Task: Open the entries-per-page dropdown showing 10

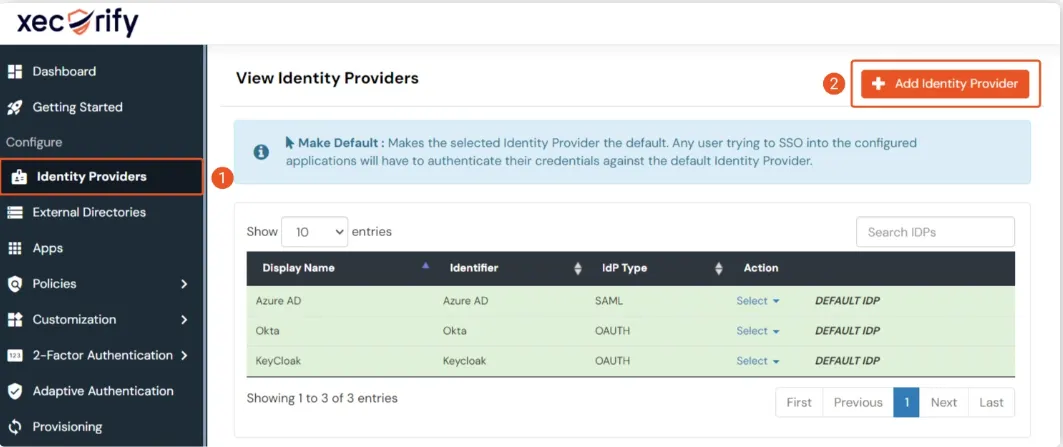Action: tap(314, 232)
